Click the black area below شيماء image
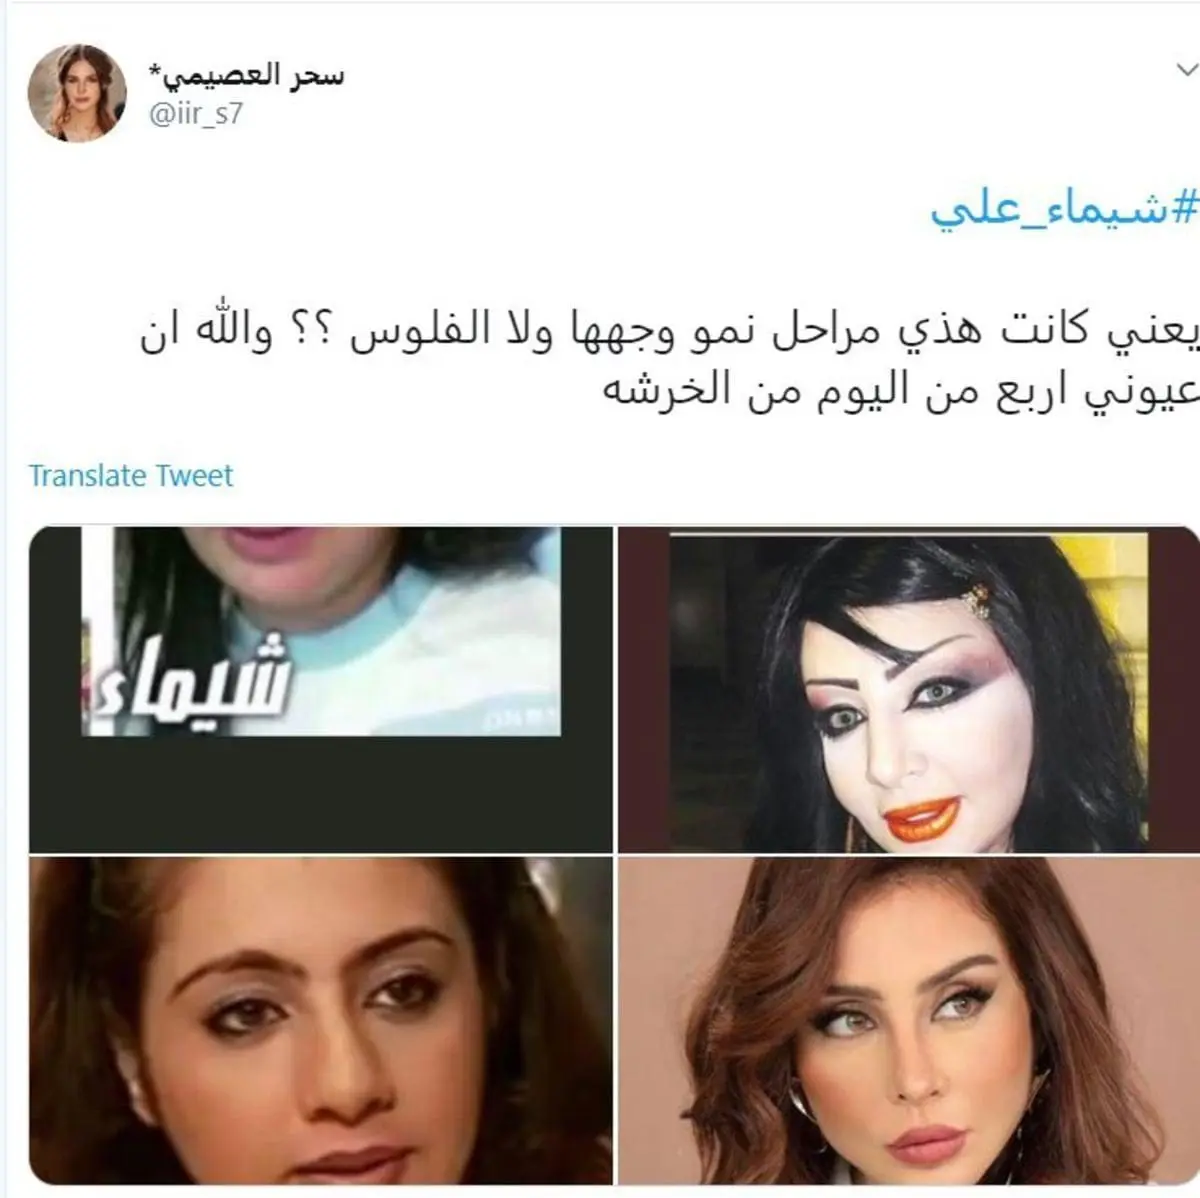Screen dimensions: 1200x1198 tap(320, 795)
